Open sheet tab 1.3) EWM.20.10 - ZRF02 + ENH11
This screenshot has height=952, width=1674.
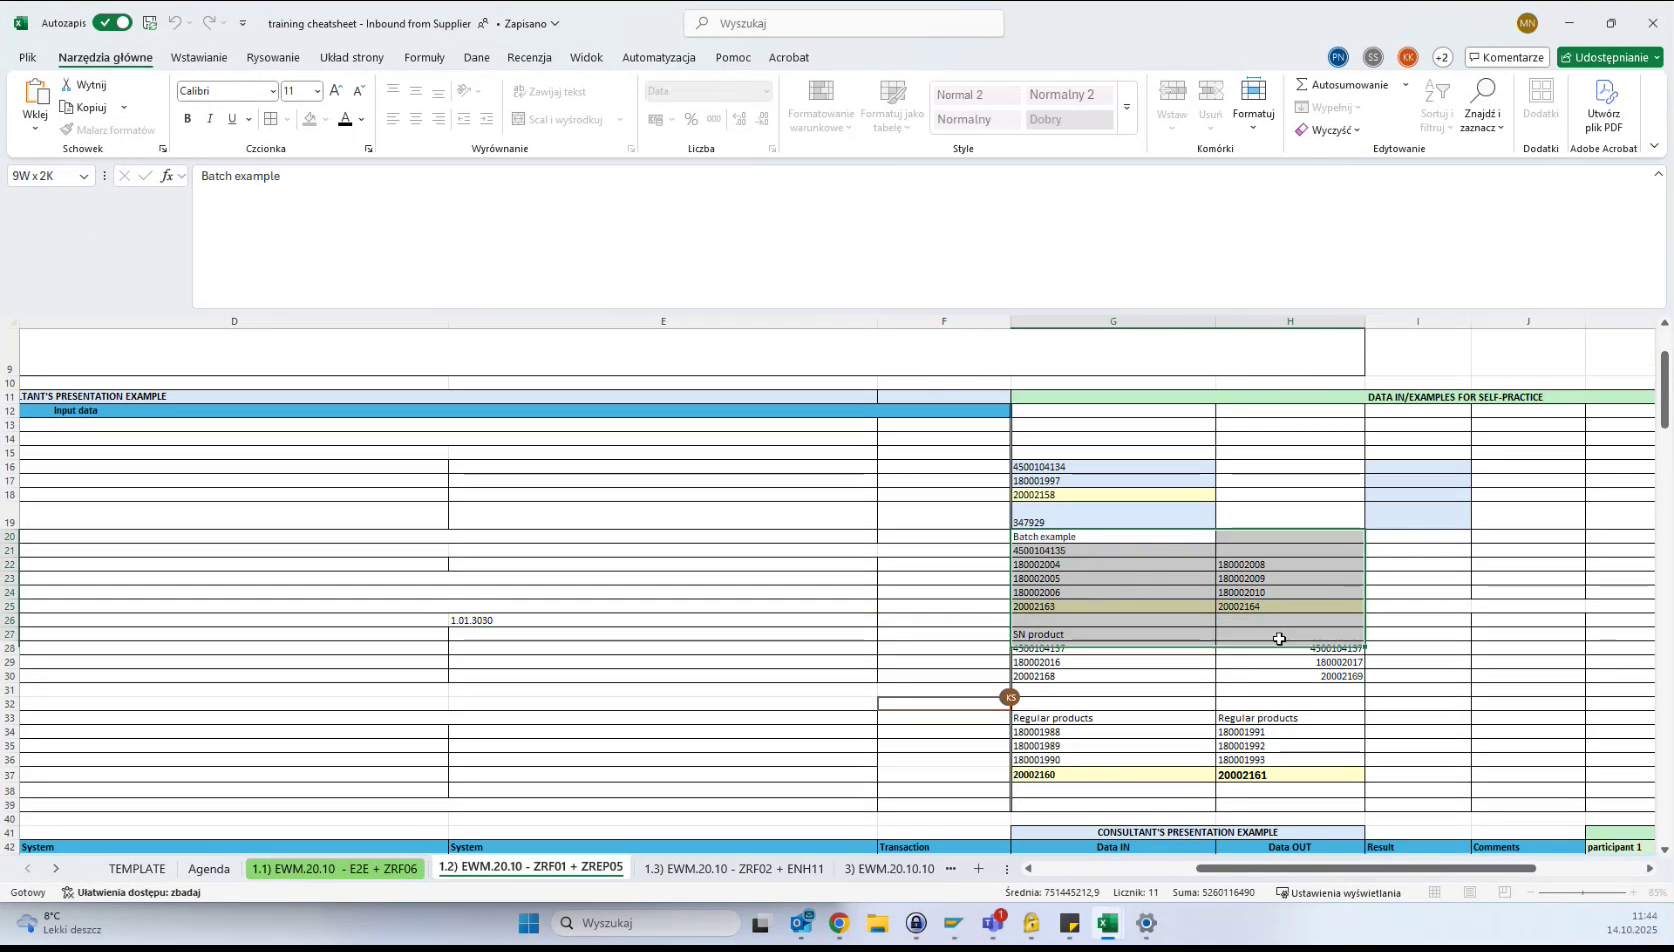[x=733, y=869]
